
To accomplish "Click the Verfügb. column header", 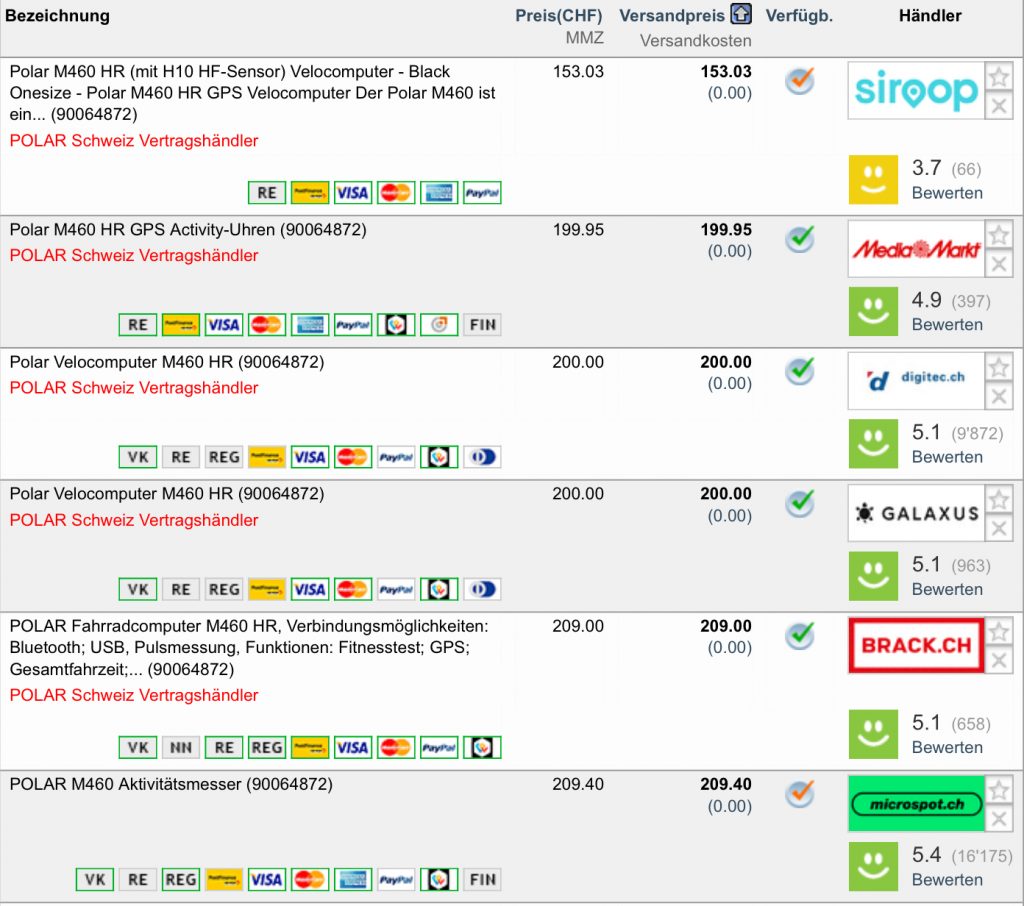I will [x=799, y=16].
